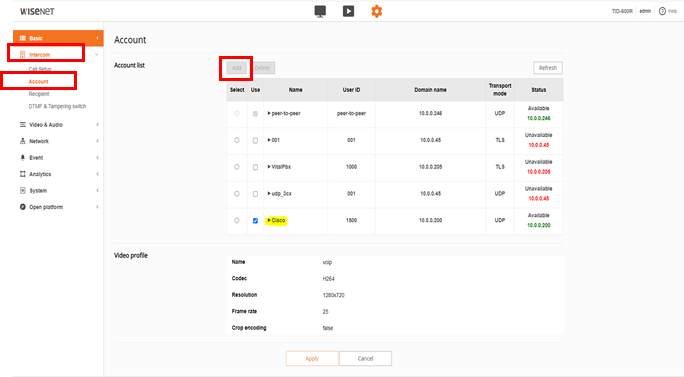Open the Help question mark icon
Viewport: 684px width, 377px height.
(x=662, y=11)
